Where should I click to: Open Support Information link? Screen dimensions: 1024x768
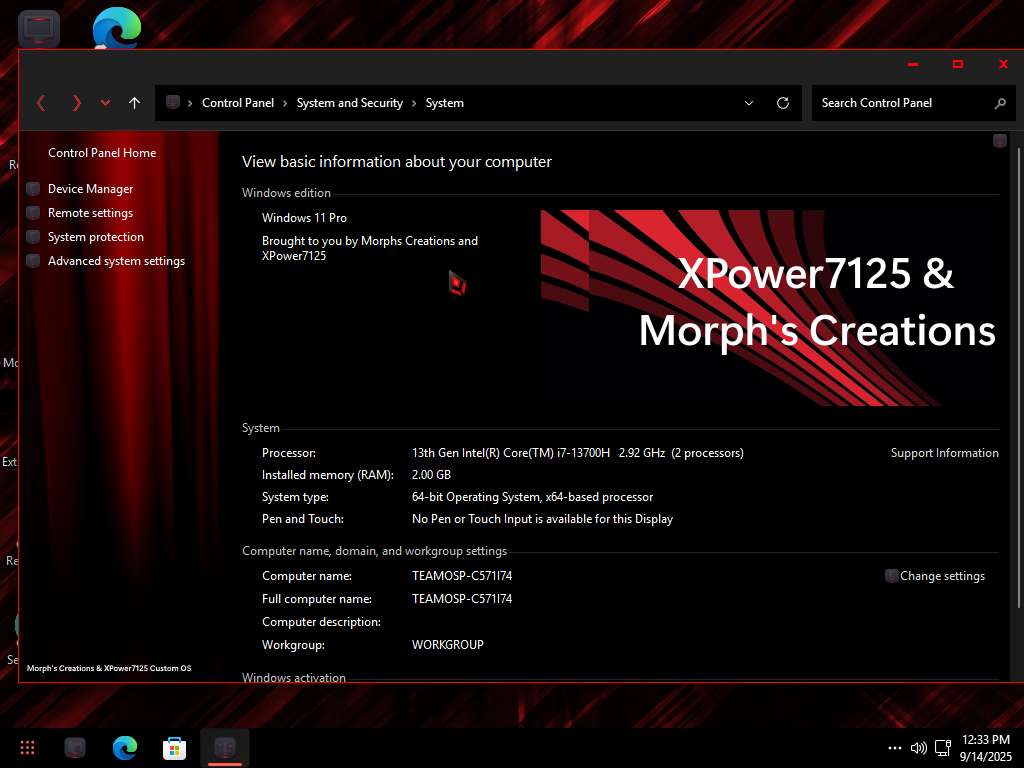pos(944,453)
